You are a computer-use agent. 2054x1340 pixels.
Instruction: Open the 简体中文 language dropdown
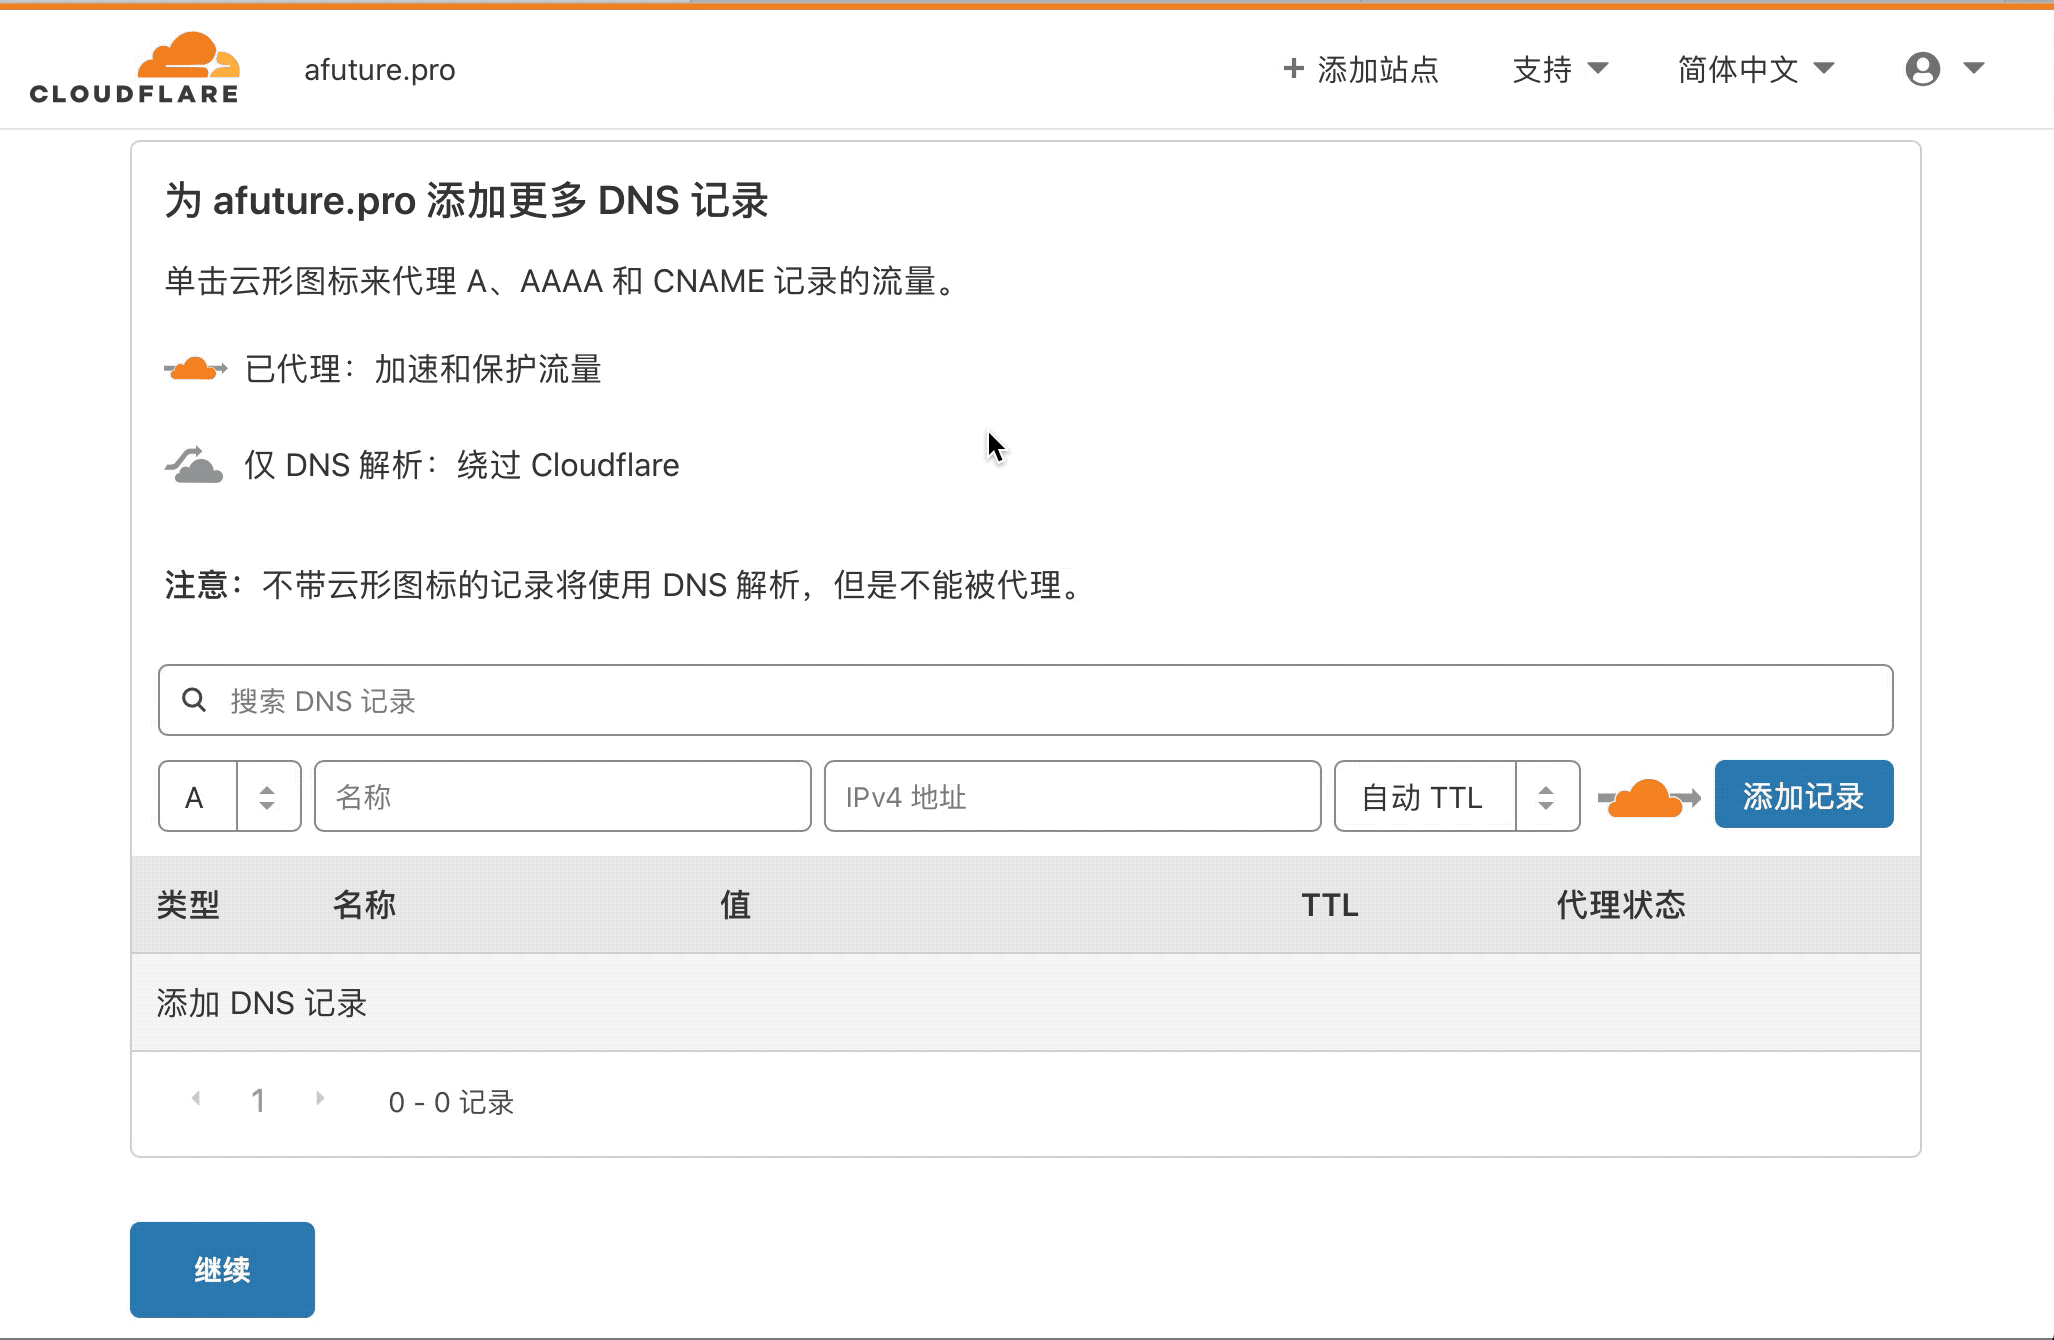[1756, 69]
